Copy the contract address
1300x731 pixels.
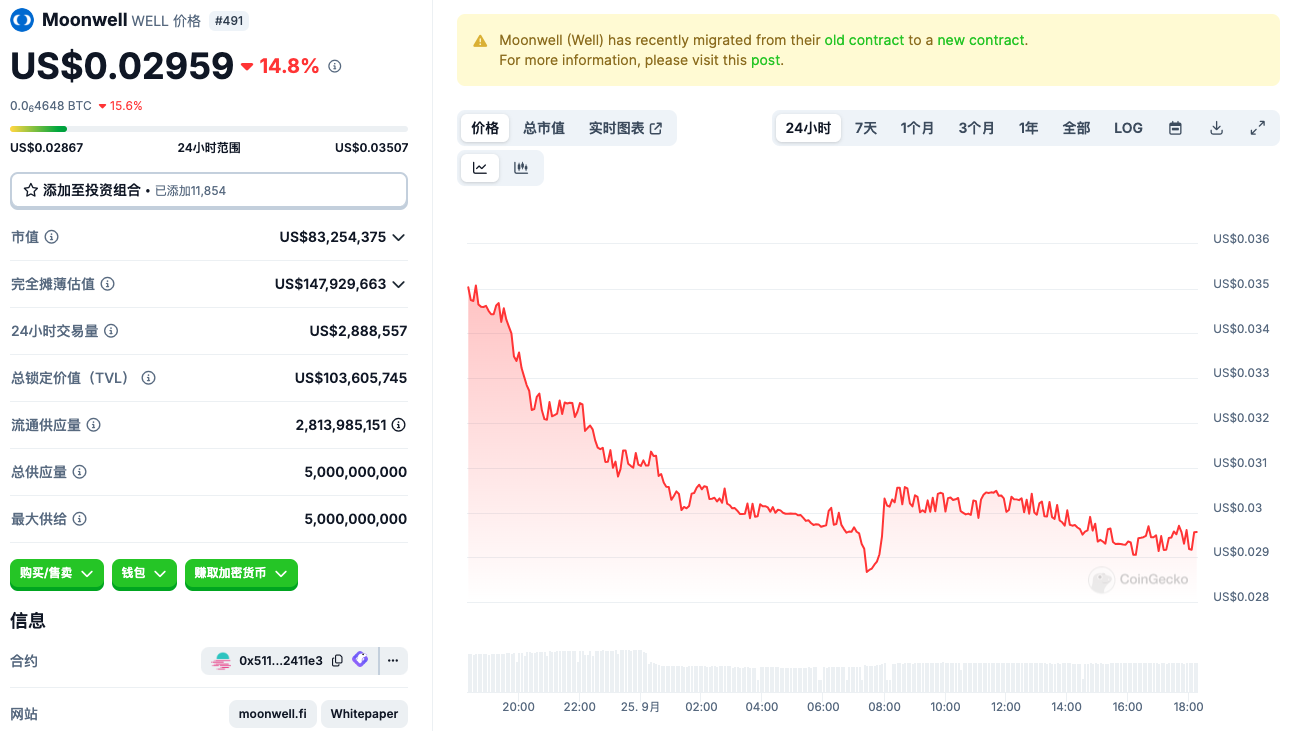(337, 661)
